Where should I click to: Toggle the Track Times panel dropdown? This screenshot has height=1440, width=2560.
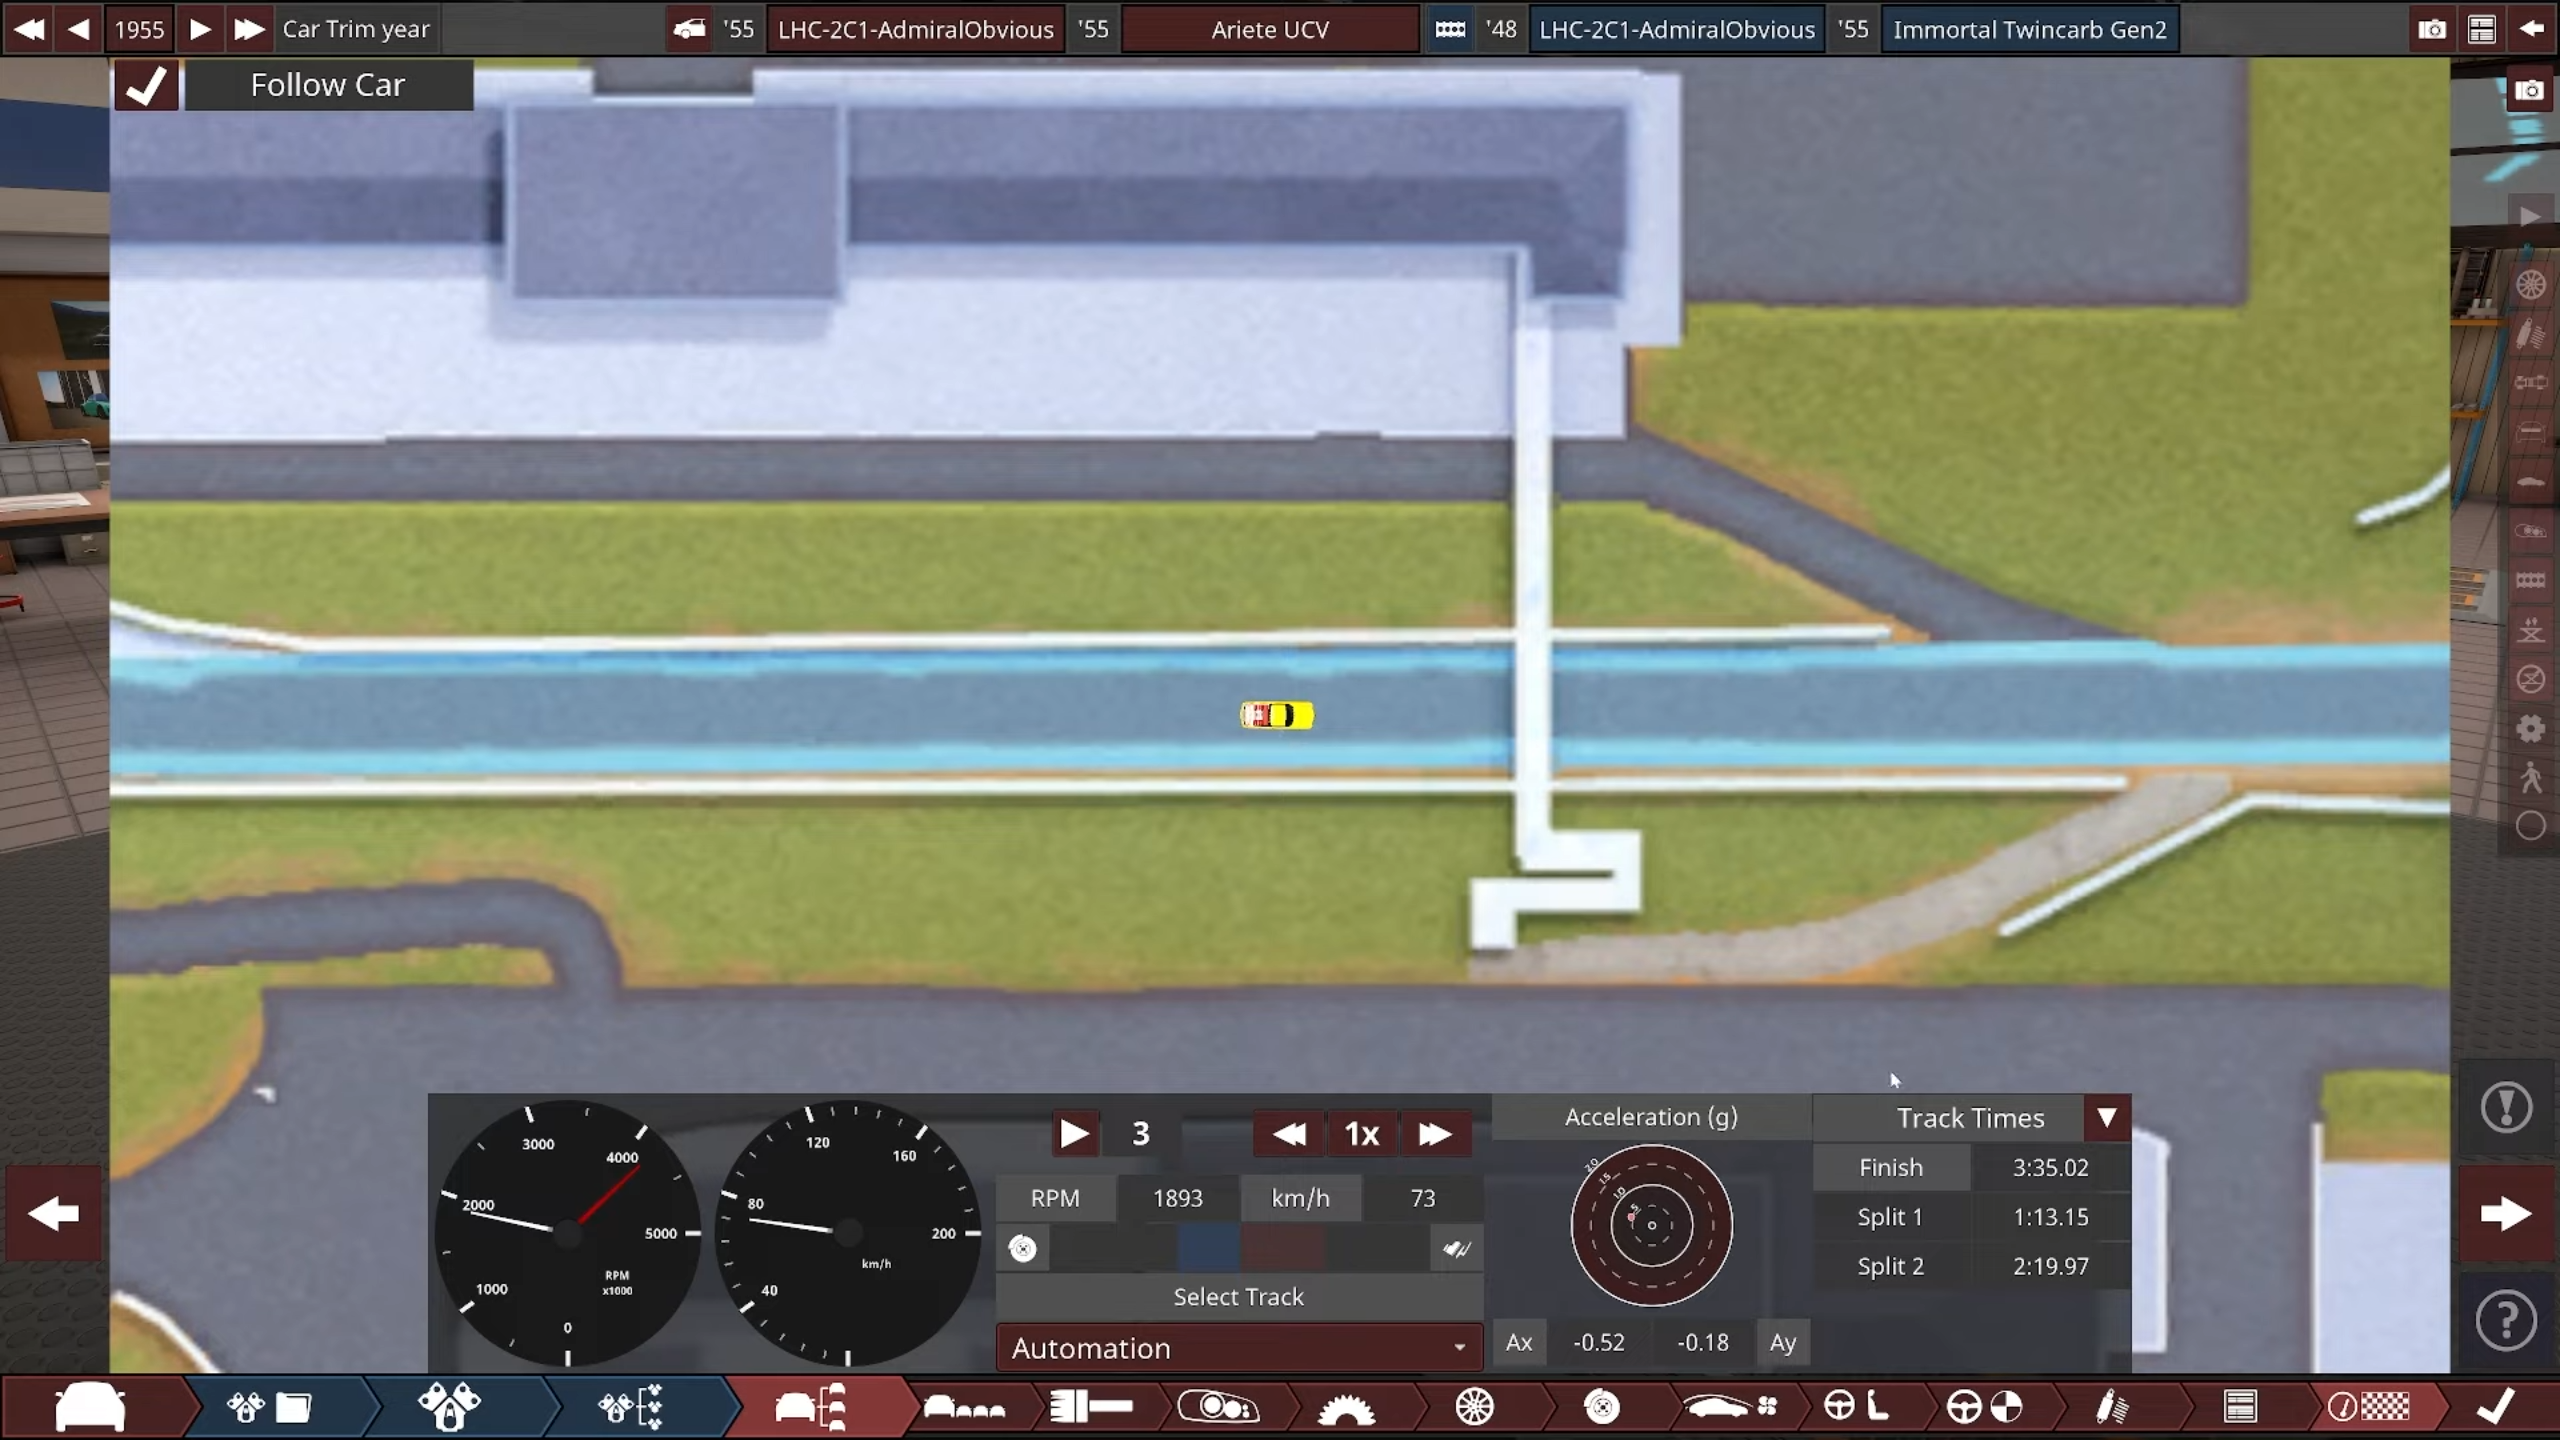tap(2106, 1116)
